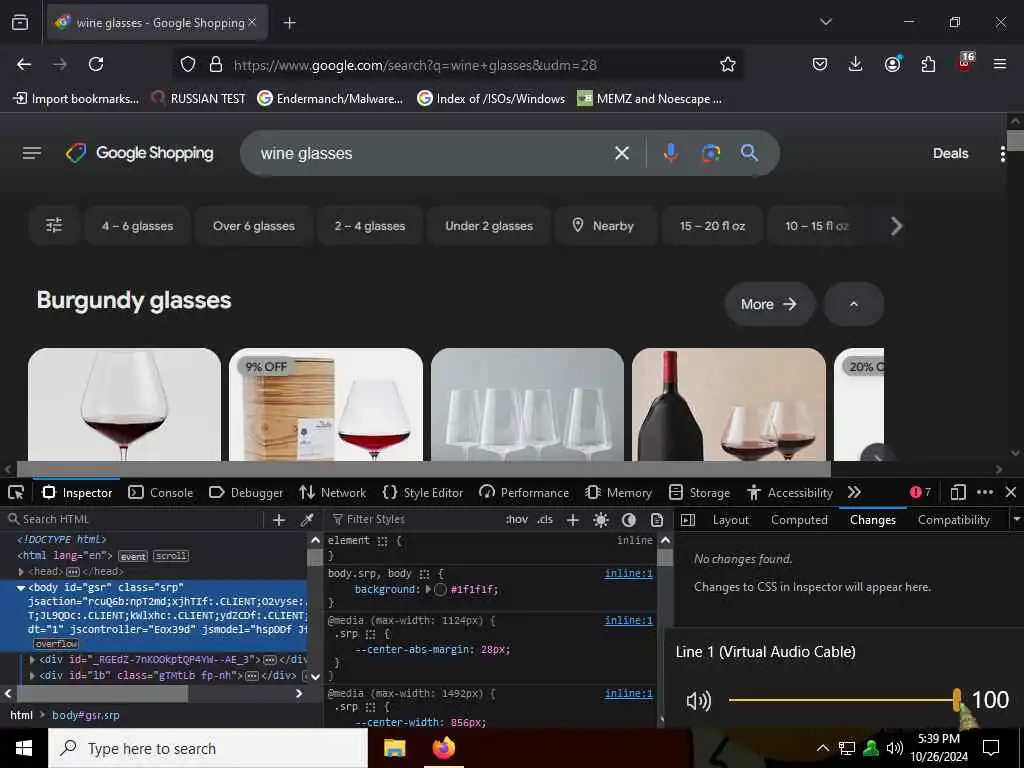Open the Style Editor tab
The height and width of the screenshot is (768, 1024).
coord(423,492)
